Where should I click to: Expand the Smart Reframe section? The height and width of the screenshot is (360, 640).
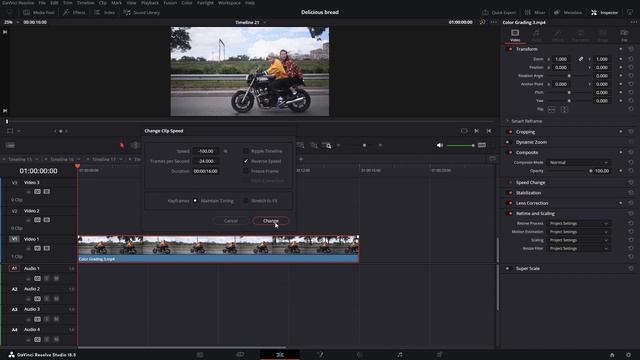(x=526, y=121)
